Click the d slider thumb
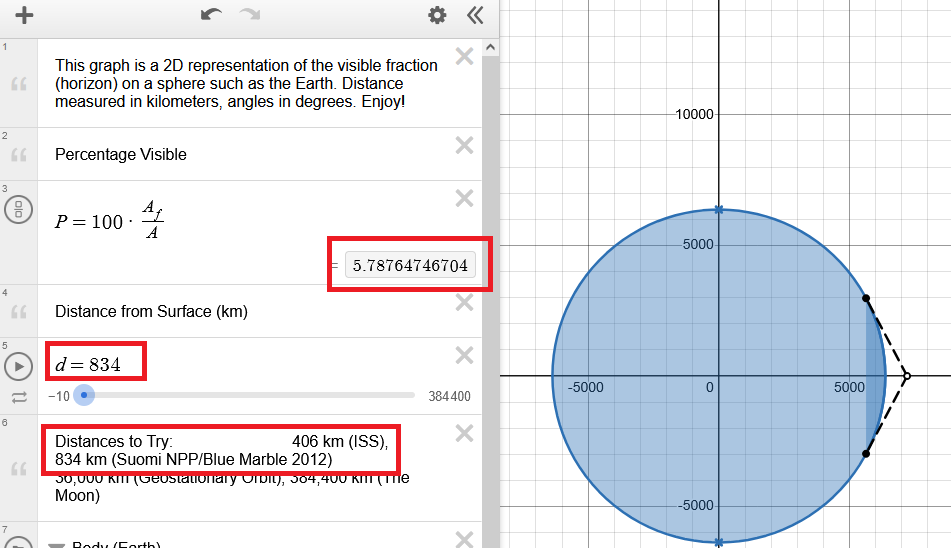 tap(85, 395)
